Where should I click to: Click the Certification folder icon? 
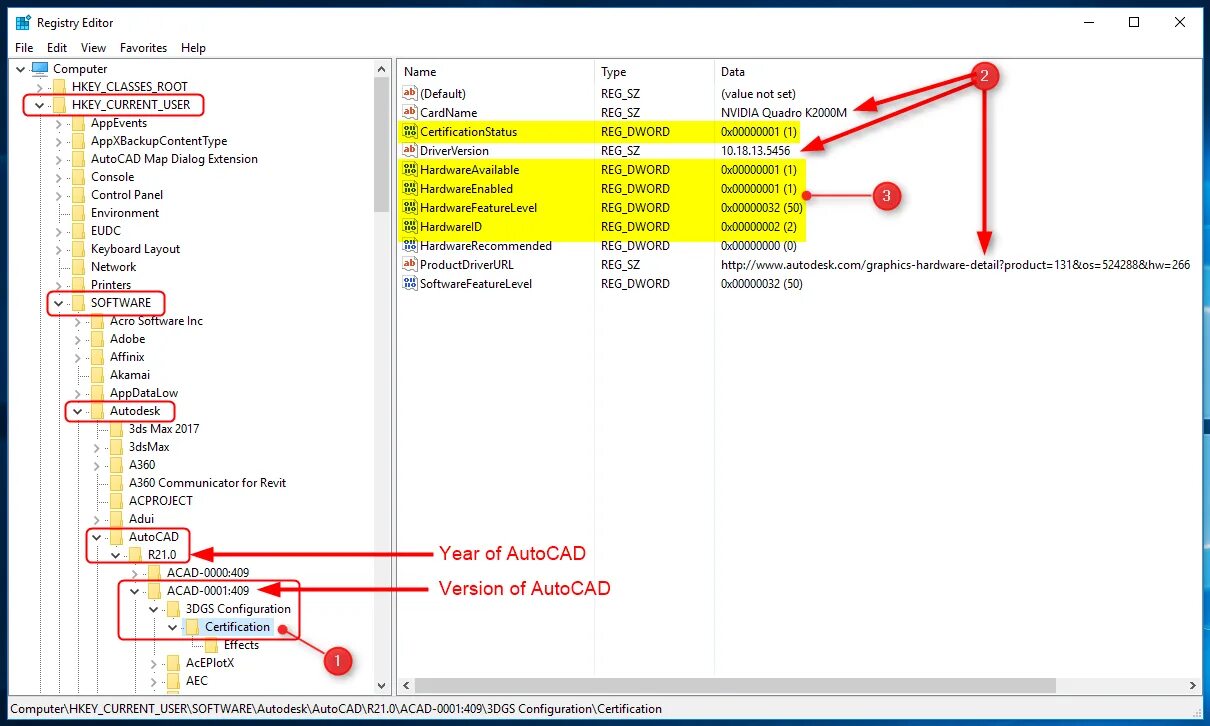point(192,627)
